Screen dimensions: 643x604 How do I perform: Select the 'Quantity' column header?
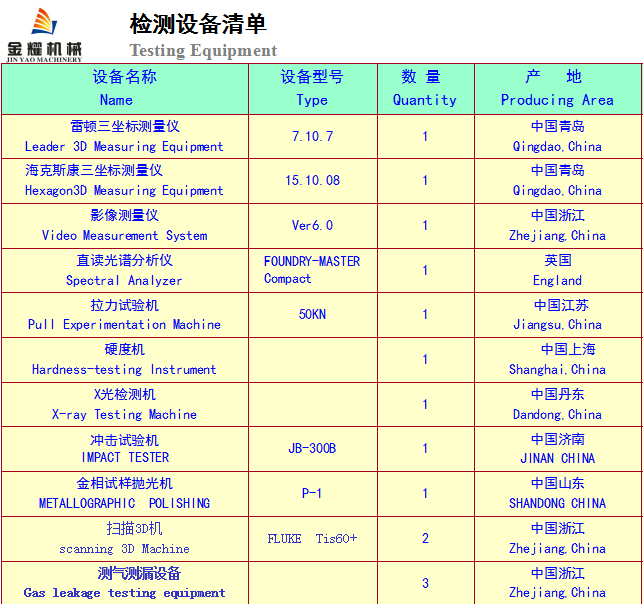pos(424,88)
